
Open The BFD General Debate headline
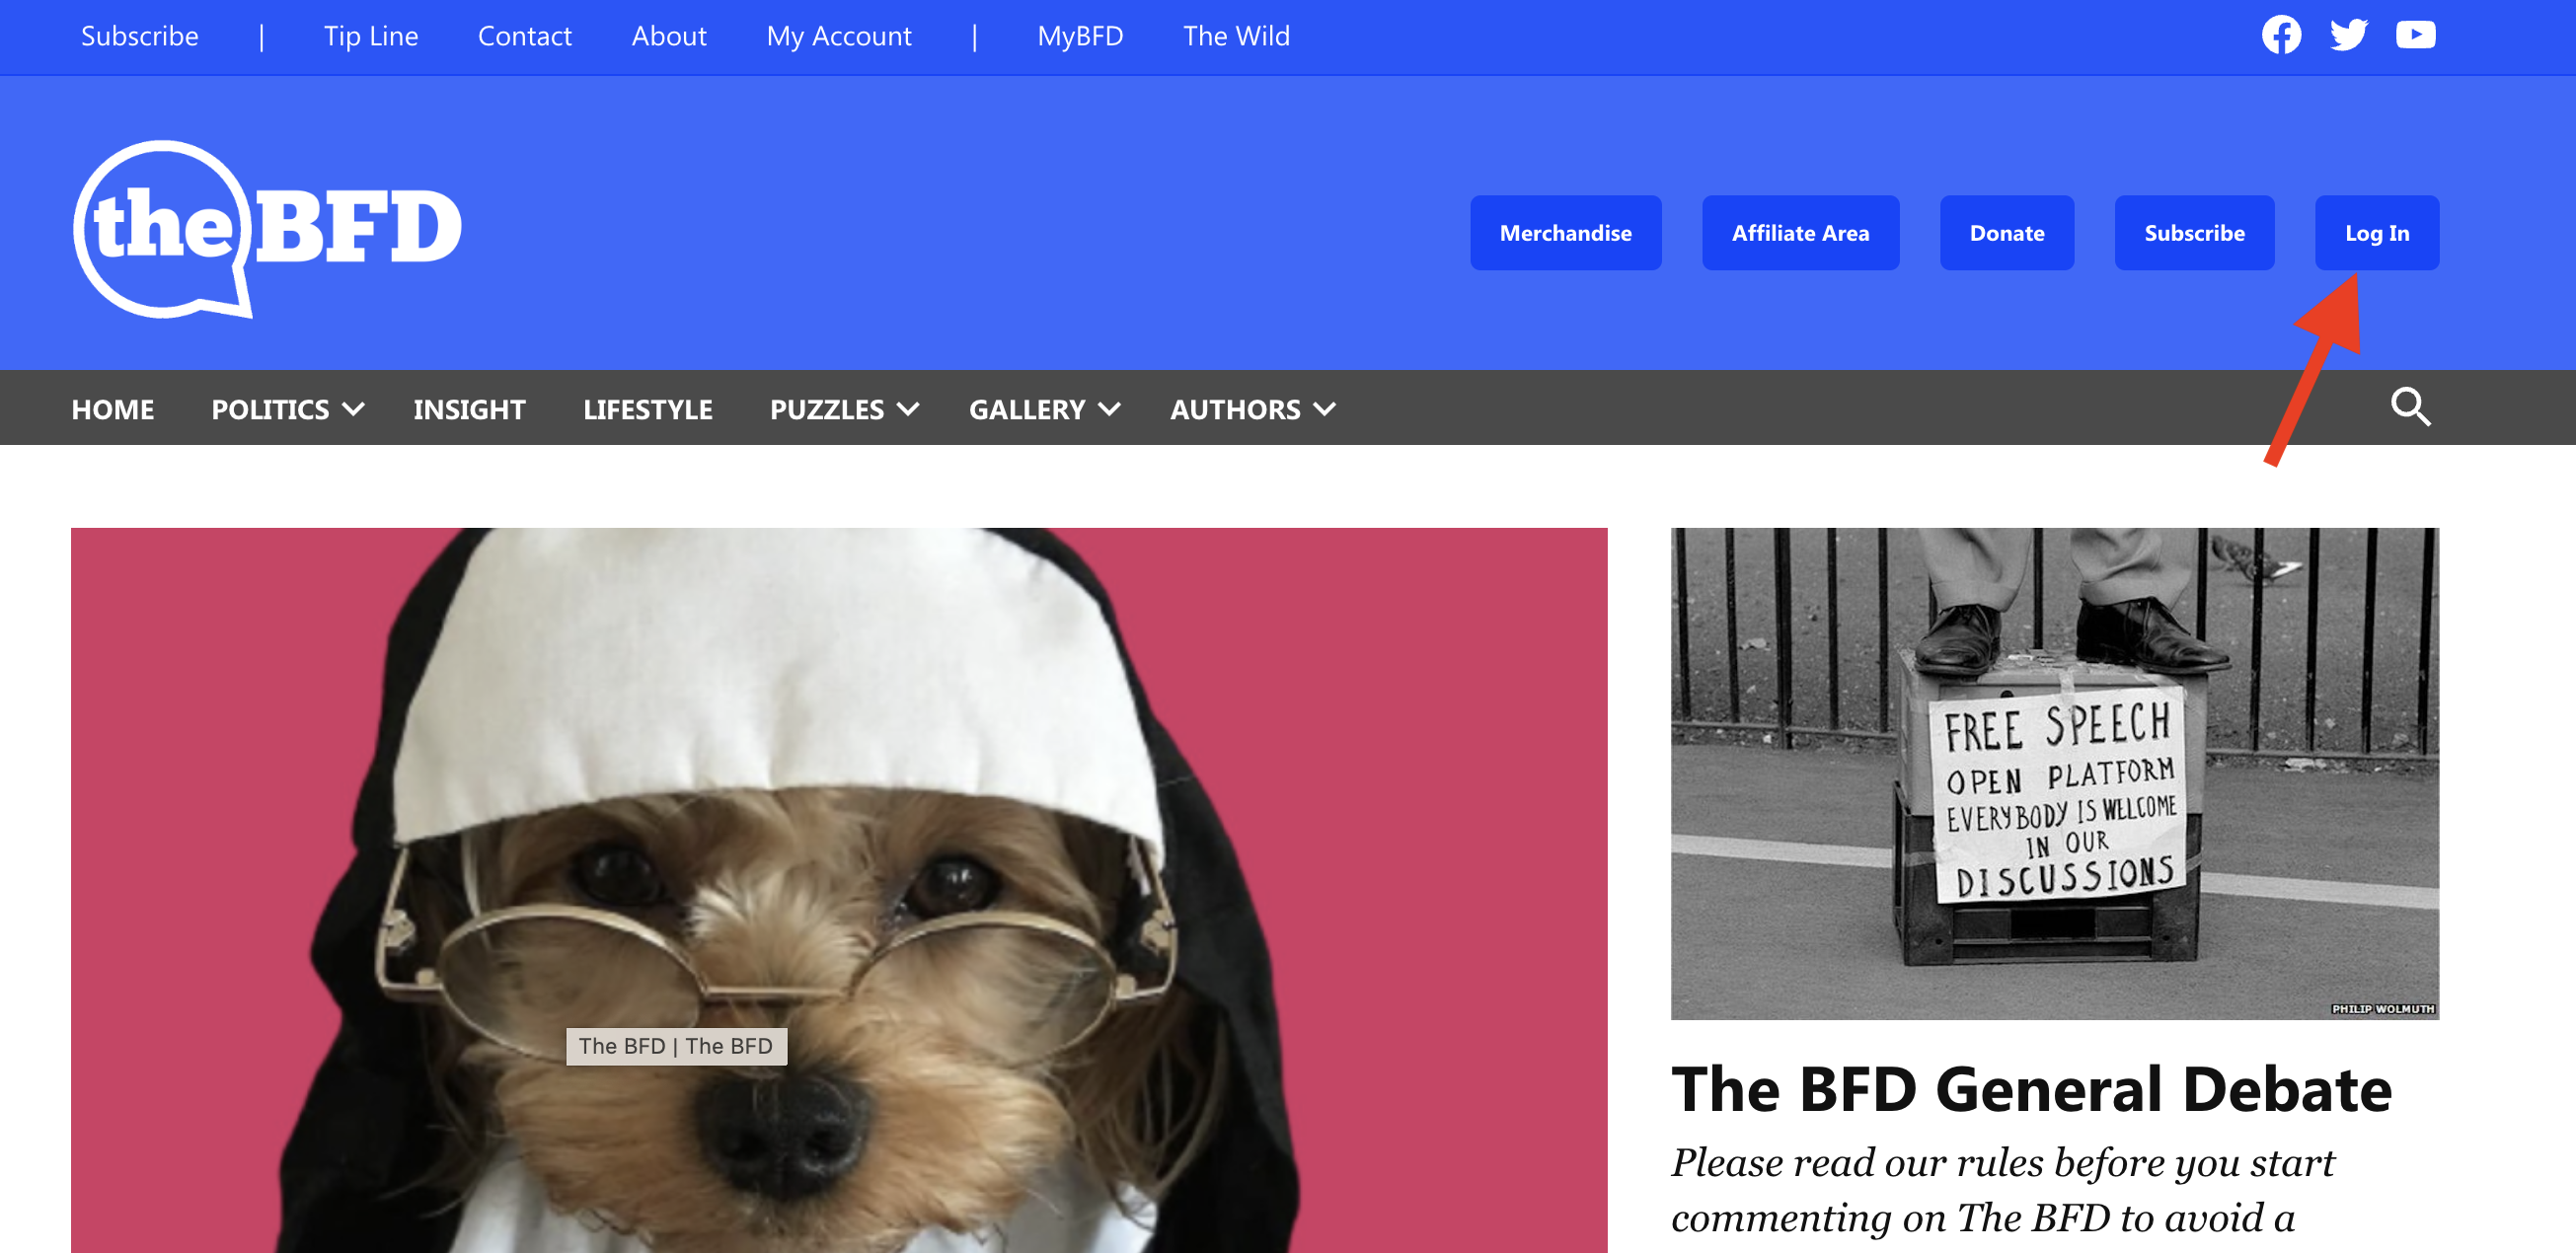pyautogui.click(x=2031, y=1088)
